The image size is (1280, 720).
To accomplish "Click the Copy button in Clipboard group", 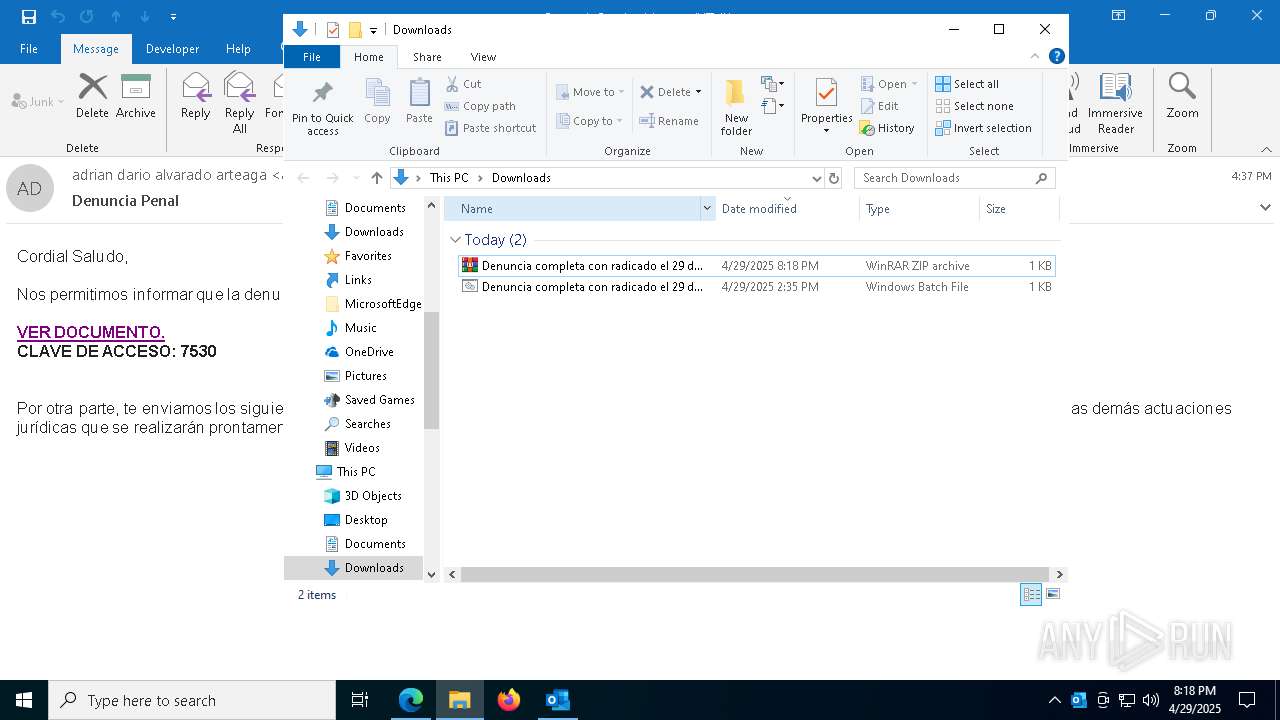I will click(377, 102).
